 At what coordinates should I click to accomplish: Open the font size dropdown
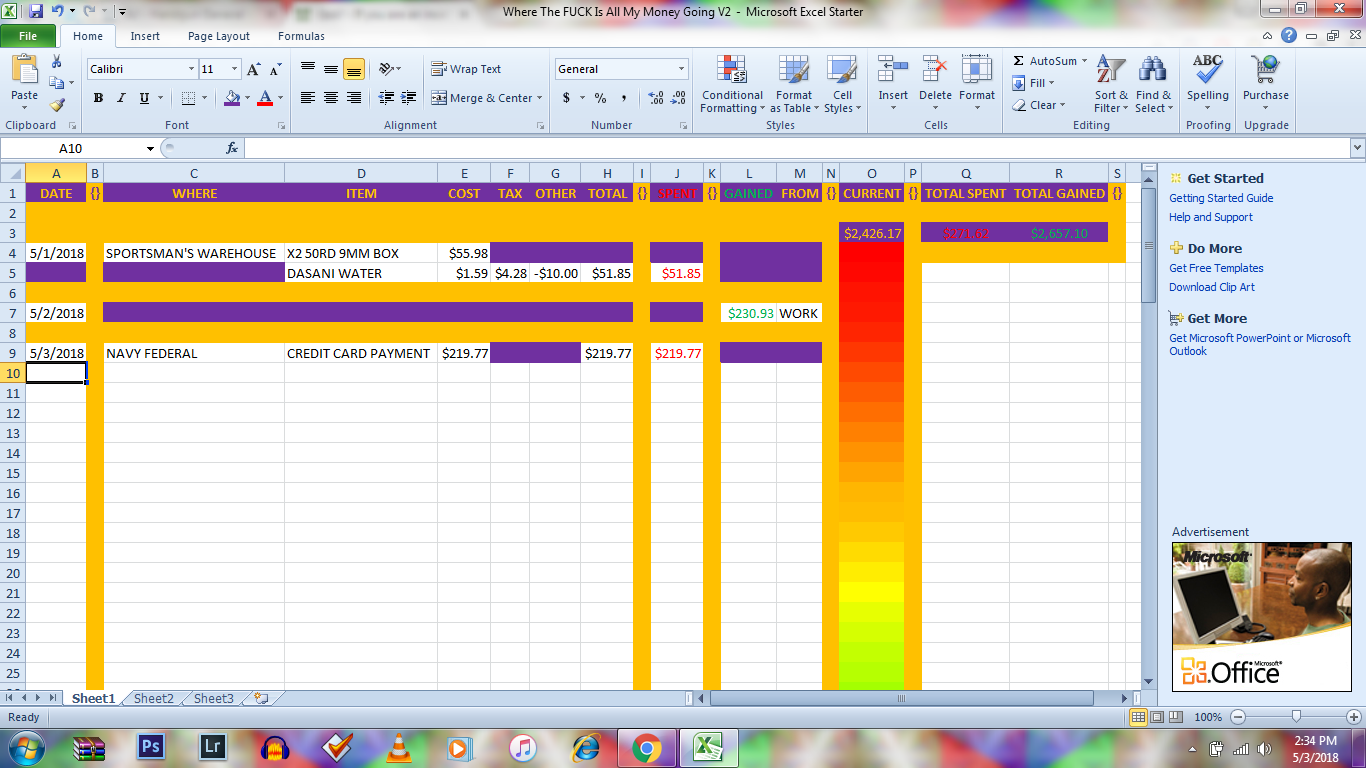[x=235, y=69]
